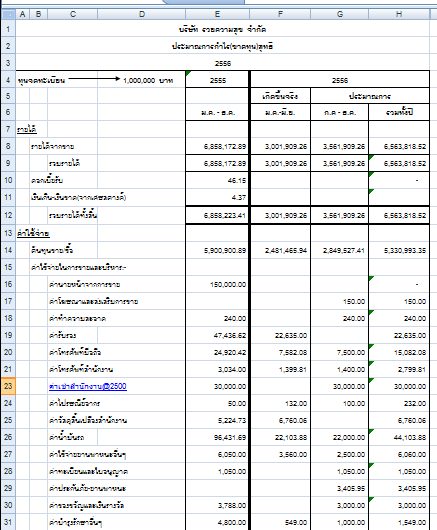Select row 23 highlighted header
The height and width of the screenshot is (530, 437).
click(x=8, y=386)
